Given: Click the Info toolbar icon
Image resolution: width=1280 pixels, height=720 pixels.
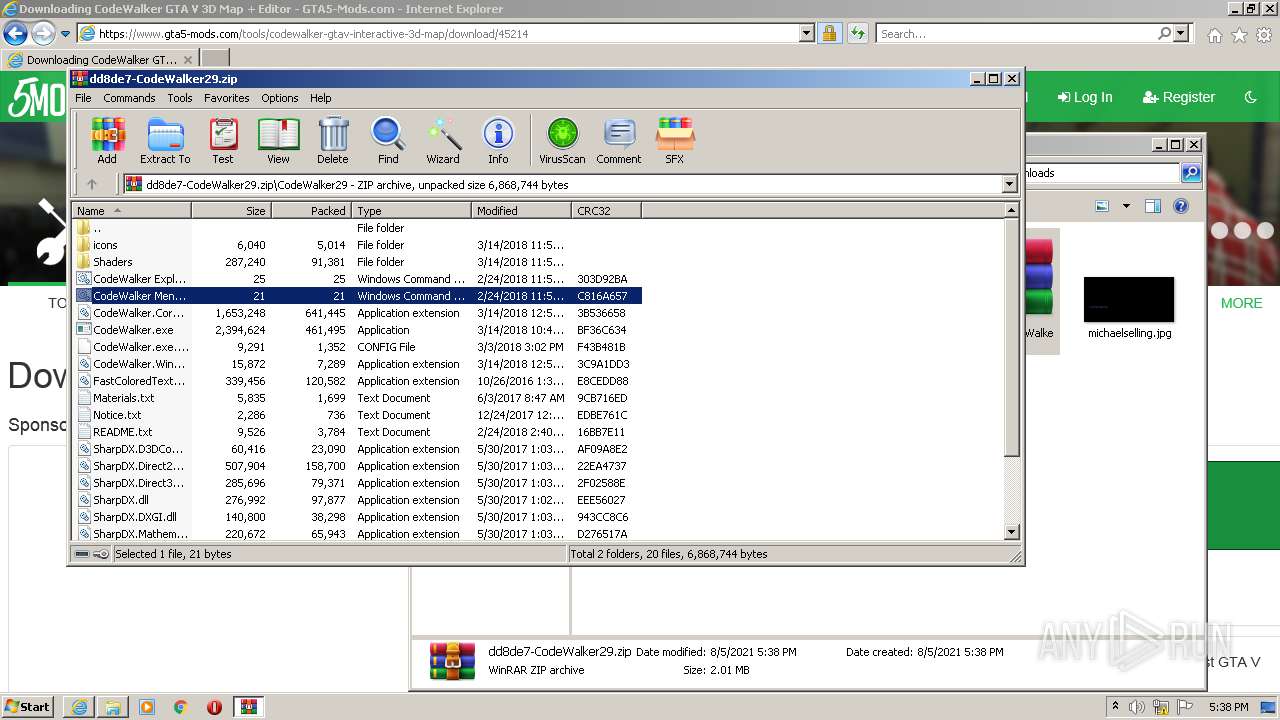Looking at the screenshot, I should point(498,141).
